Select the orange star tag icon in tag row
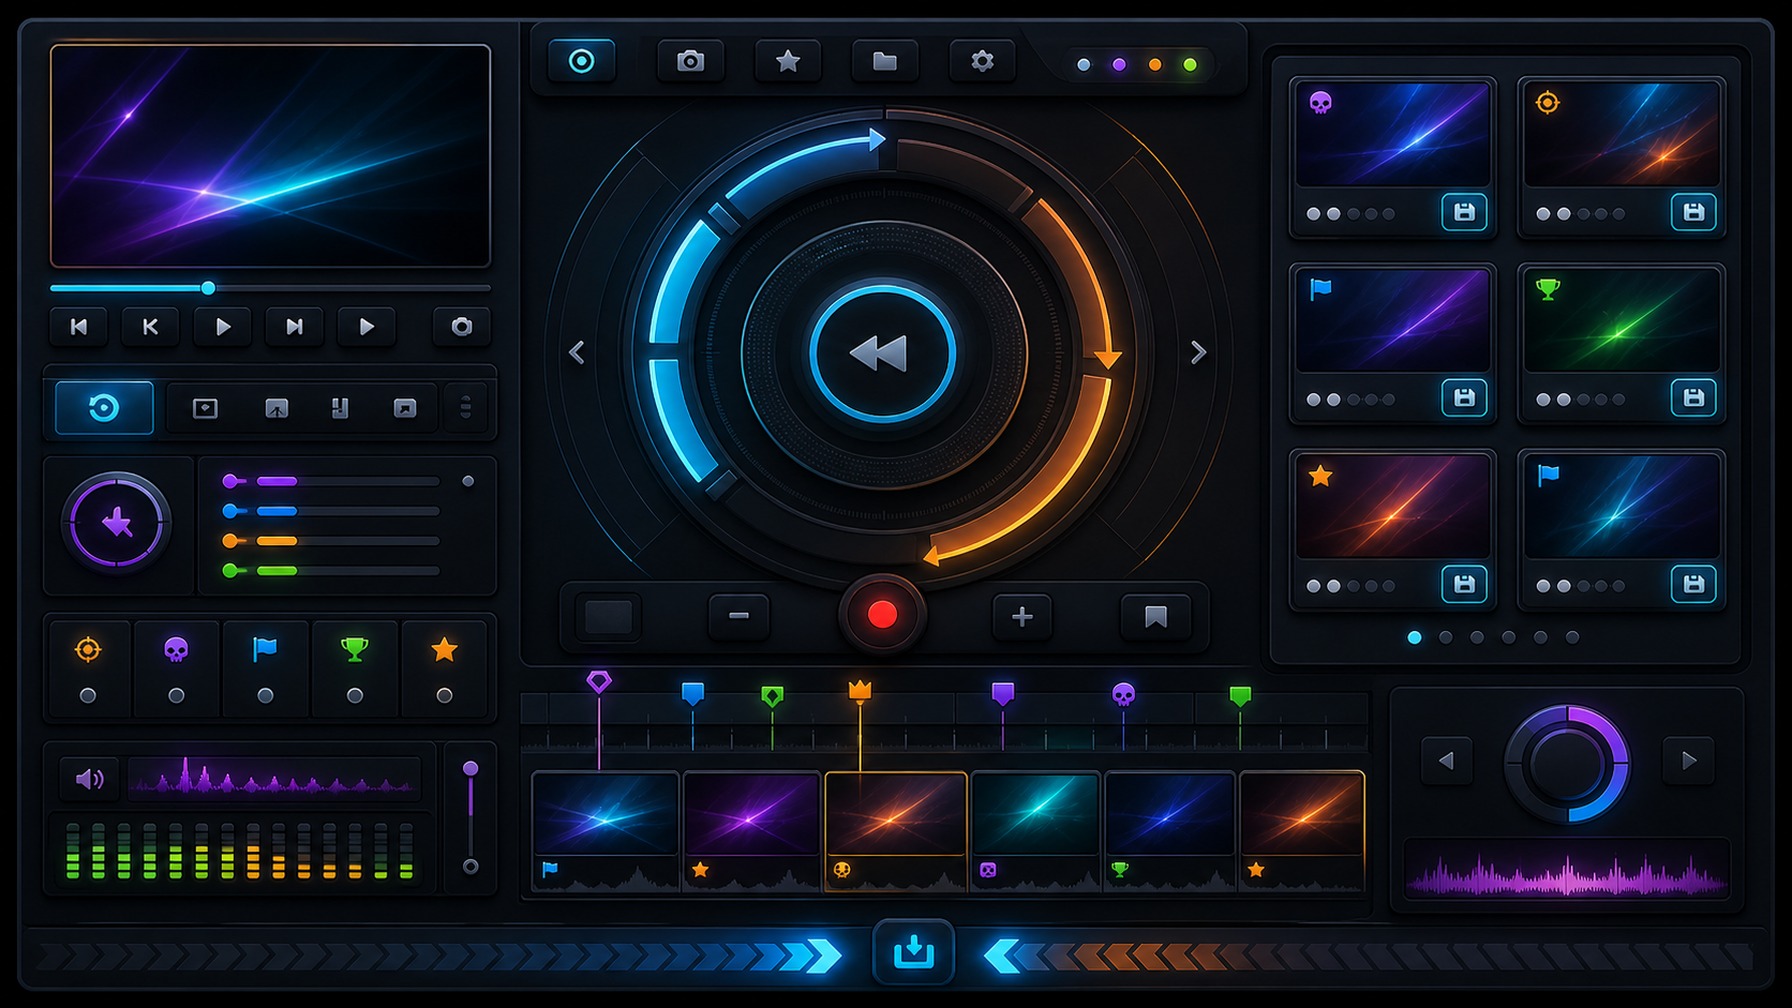 tap(444, 650)
